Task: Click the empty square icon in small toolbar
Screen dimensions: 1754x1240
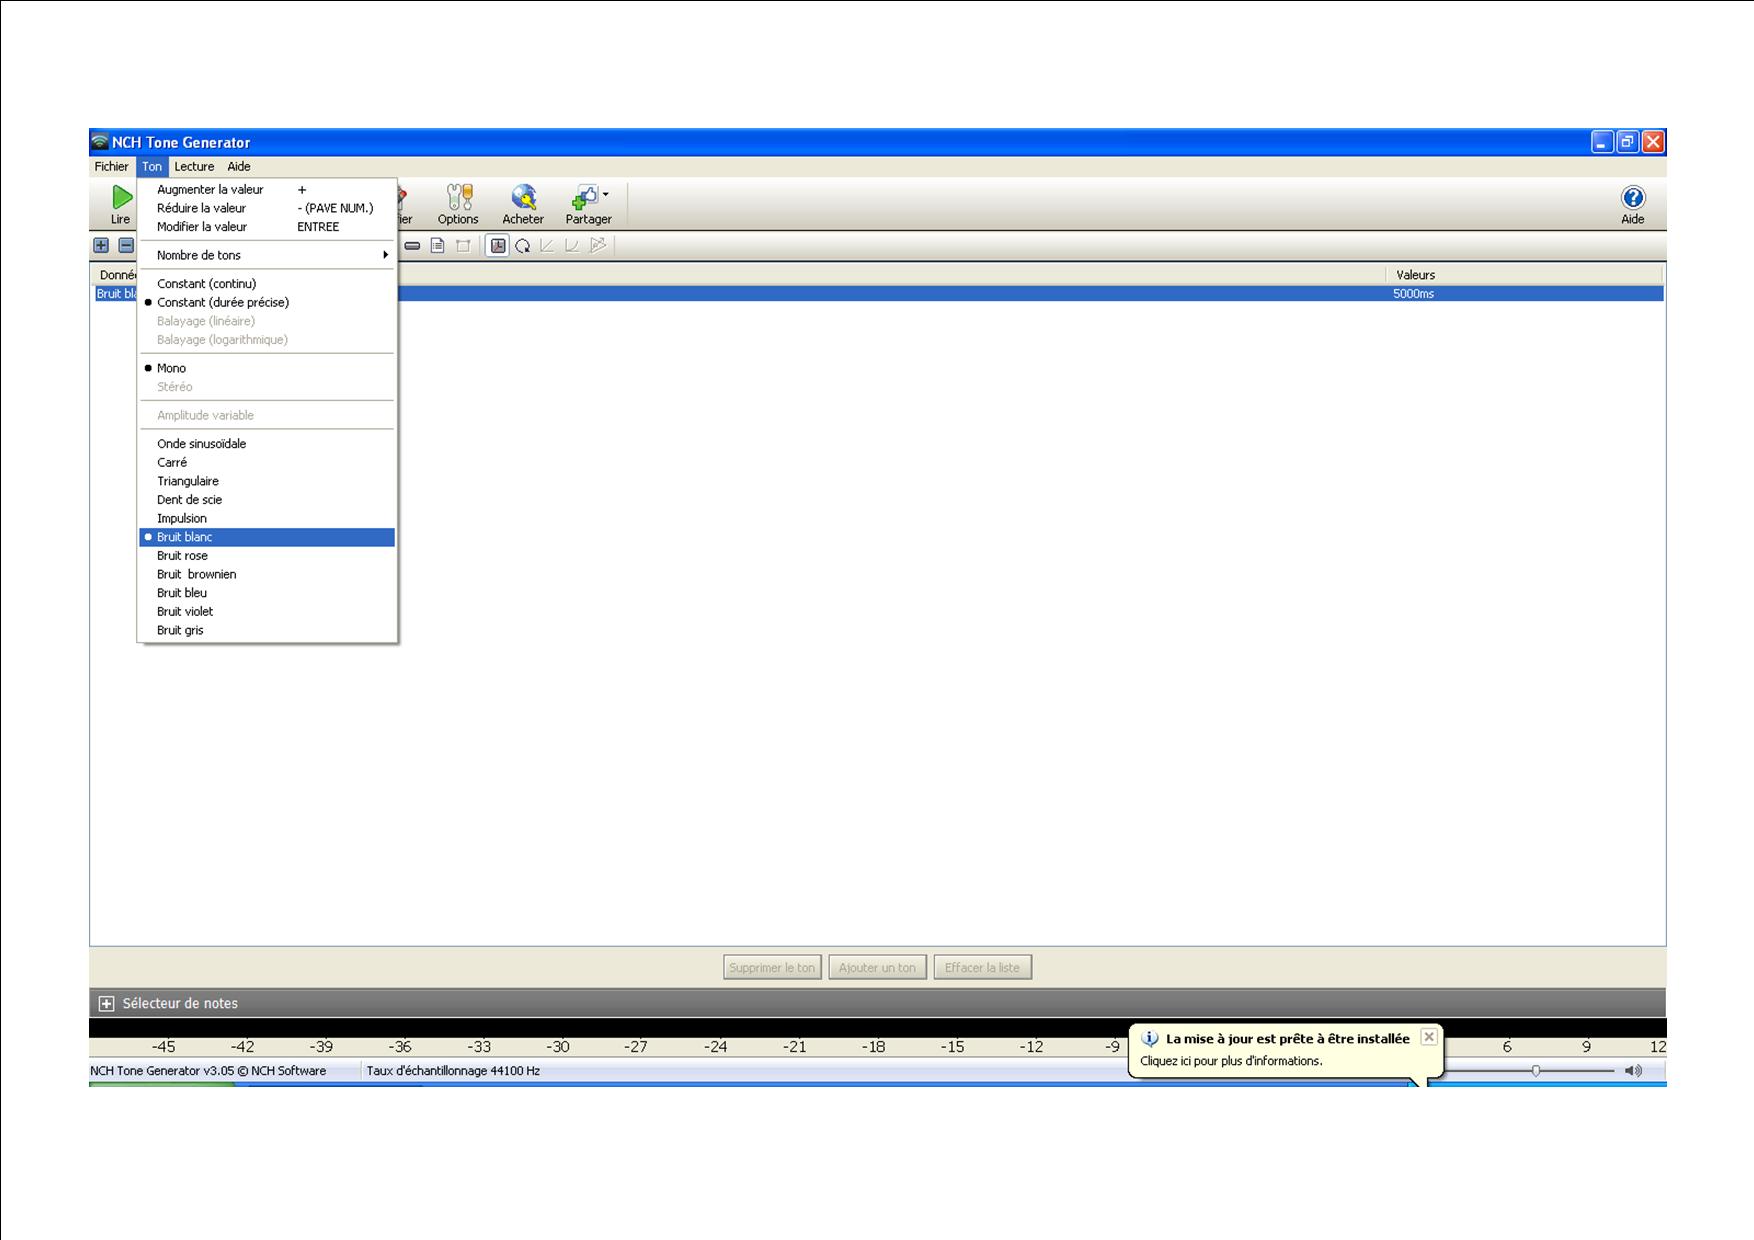Action: pyautogui.click(x=463, y=246)
